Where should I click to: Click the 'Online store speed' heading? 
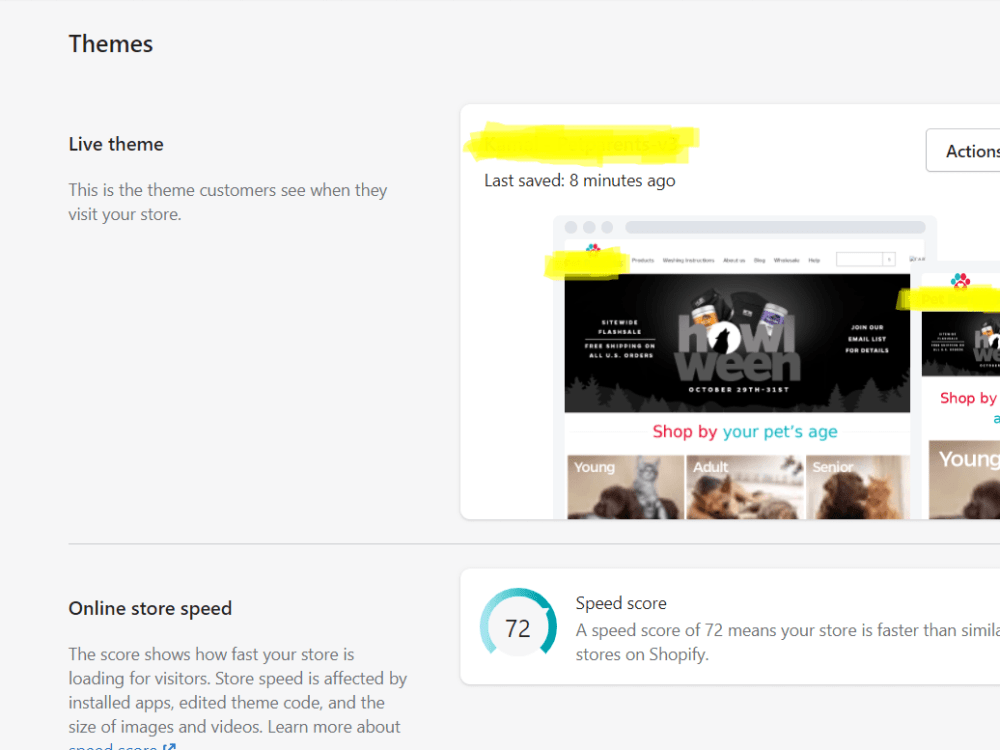coord(150,608)
